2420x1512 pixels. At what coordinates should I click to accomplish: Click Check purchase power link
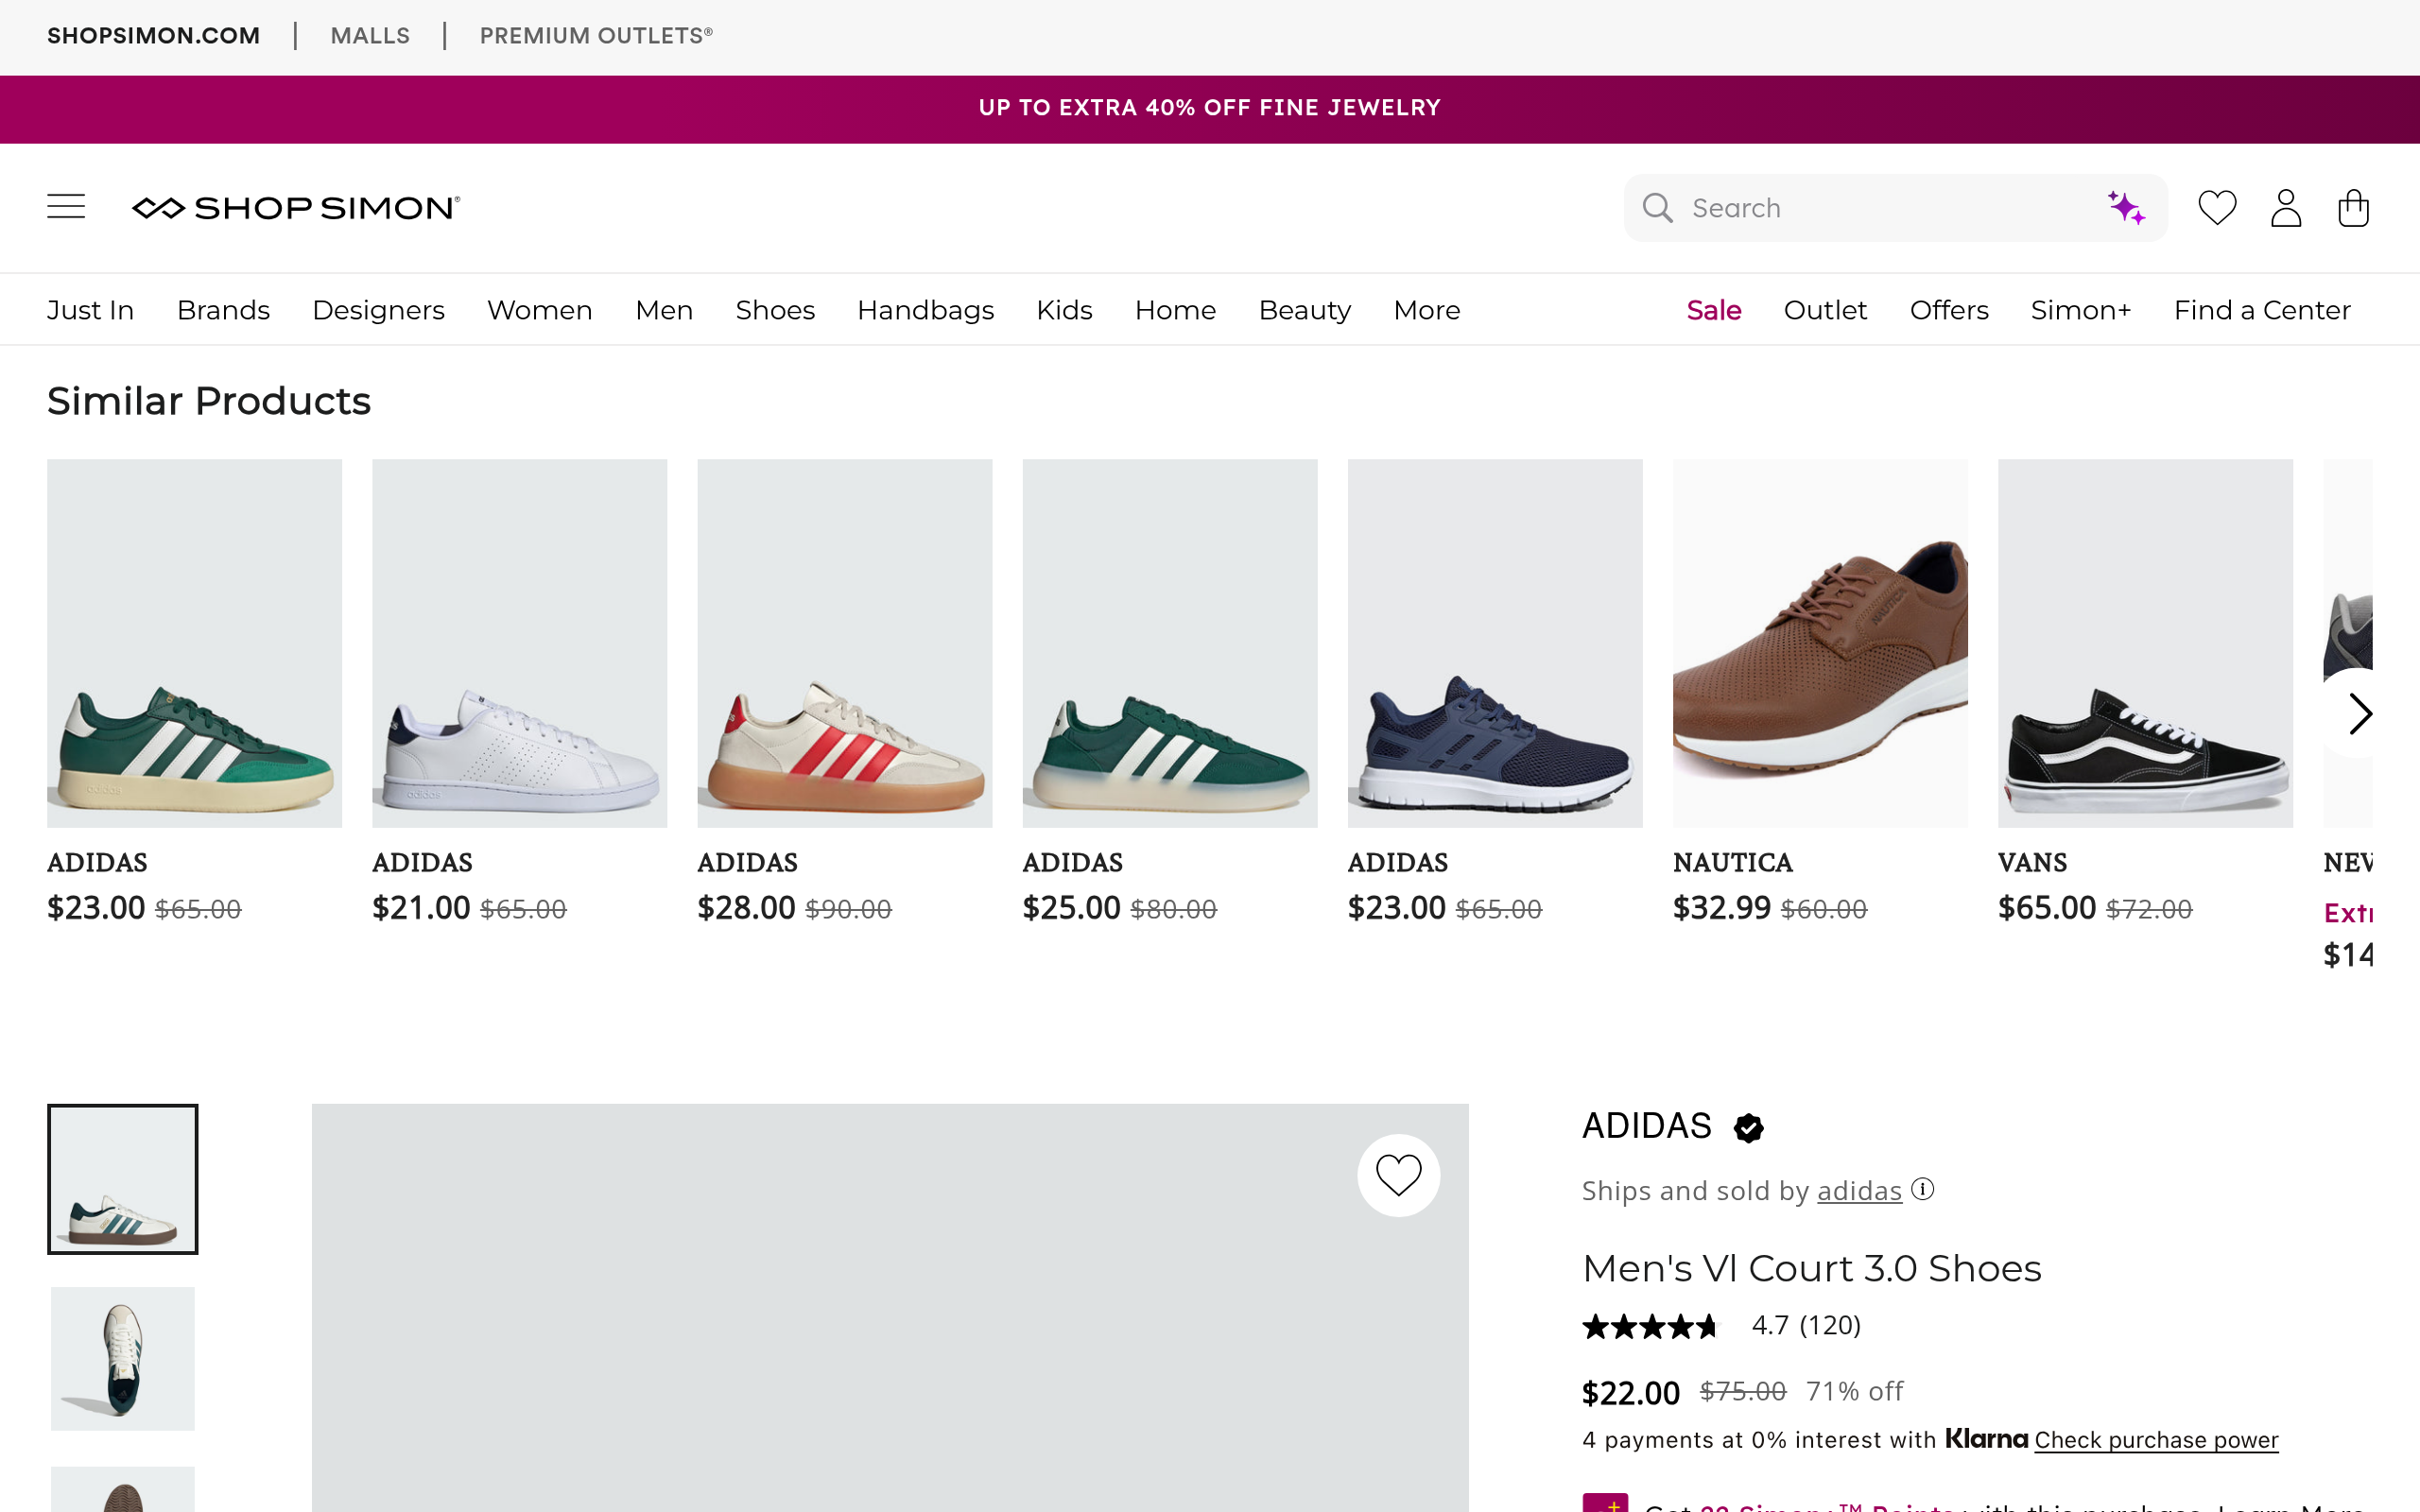pos(2156,1440)
